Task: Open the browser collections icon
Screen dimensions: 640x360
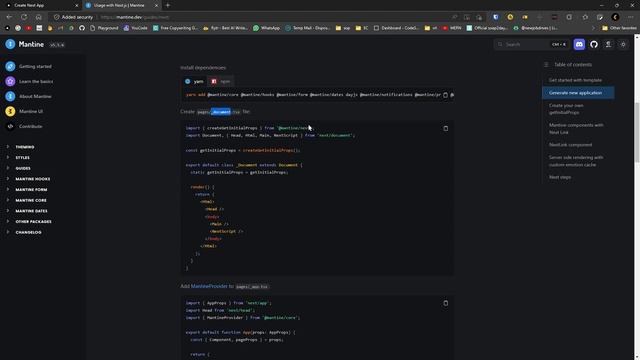Action: [x=600, y=17]
